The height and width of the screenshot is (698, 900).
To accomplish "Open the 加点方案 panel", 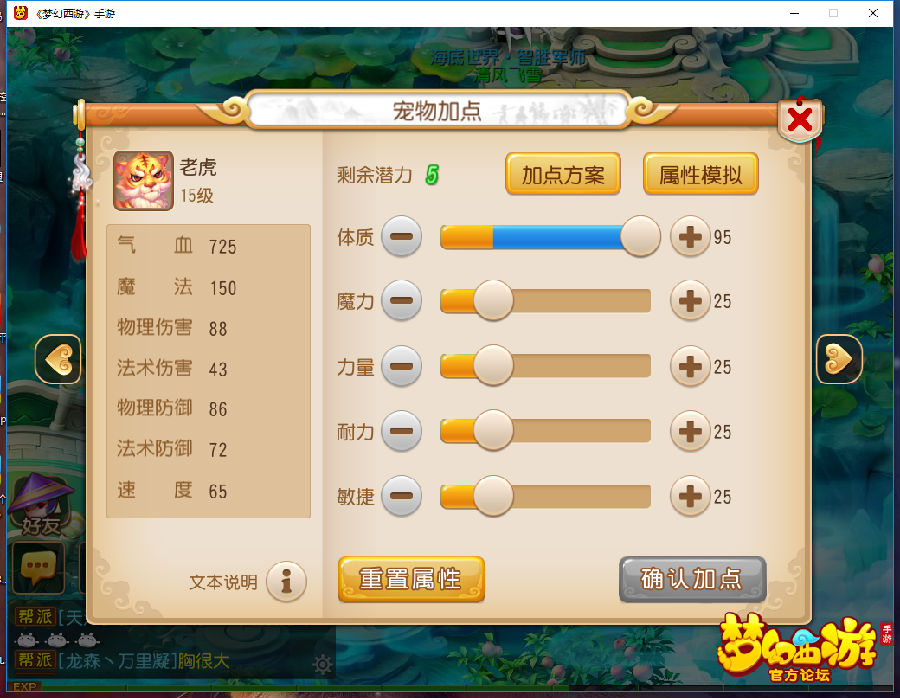I will (x=563, y=174).
